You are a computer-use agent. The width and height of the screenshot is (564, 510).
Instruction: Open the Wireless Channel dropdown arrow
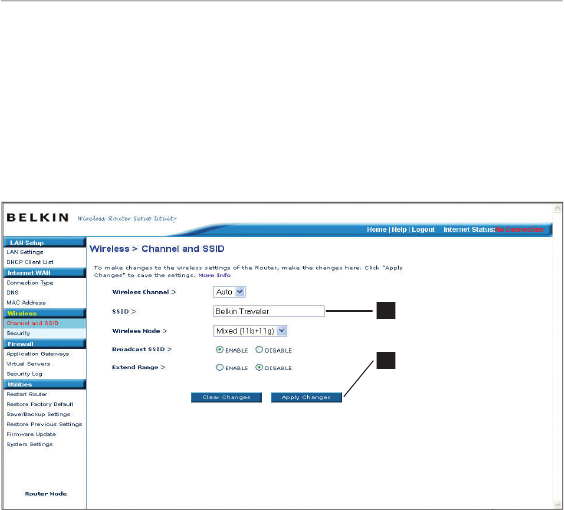coord(240,292)
